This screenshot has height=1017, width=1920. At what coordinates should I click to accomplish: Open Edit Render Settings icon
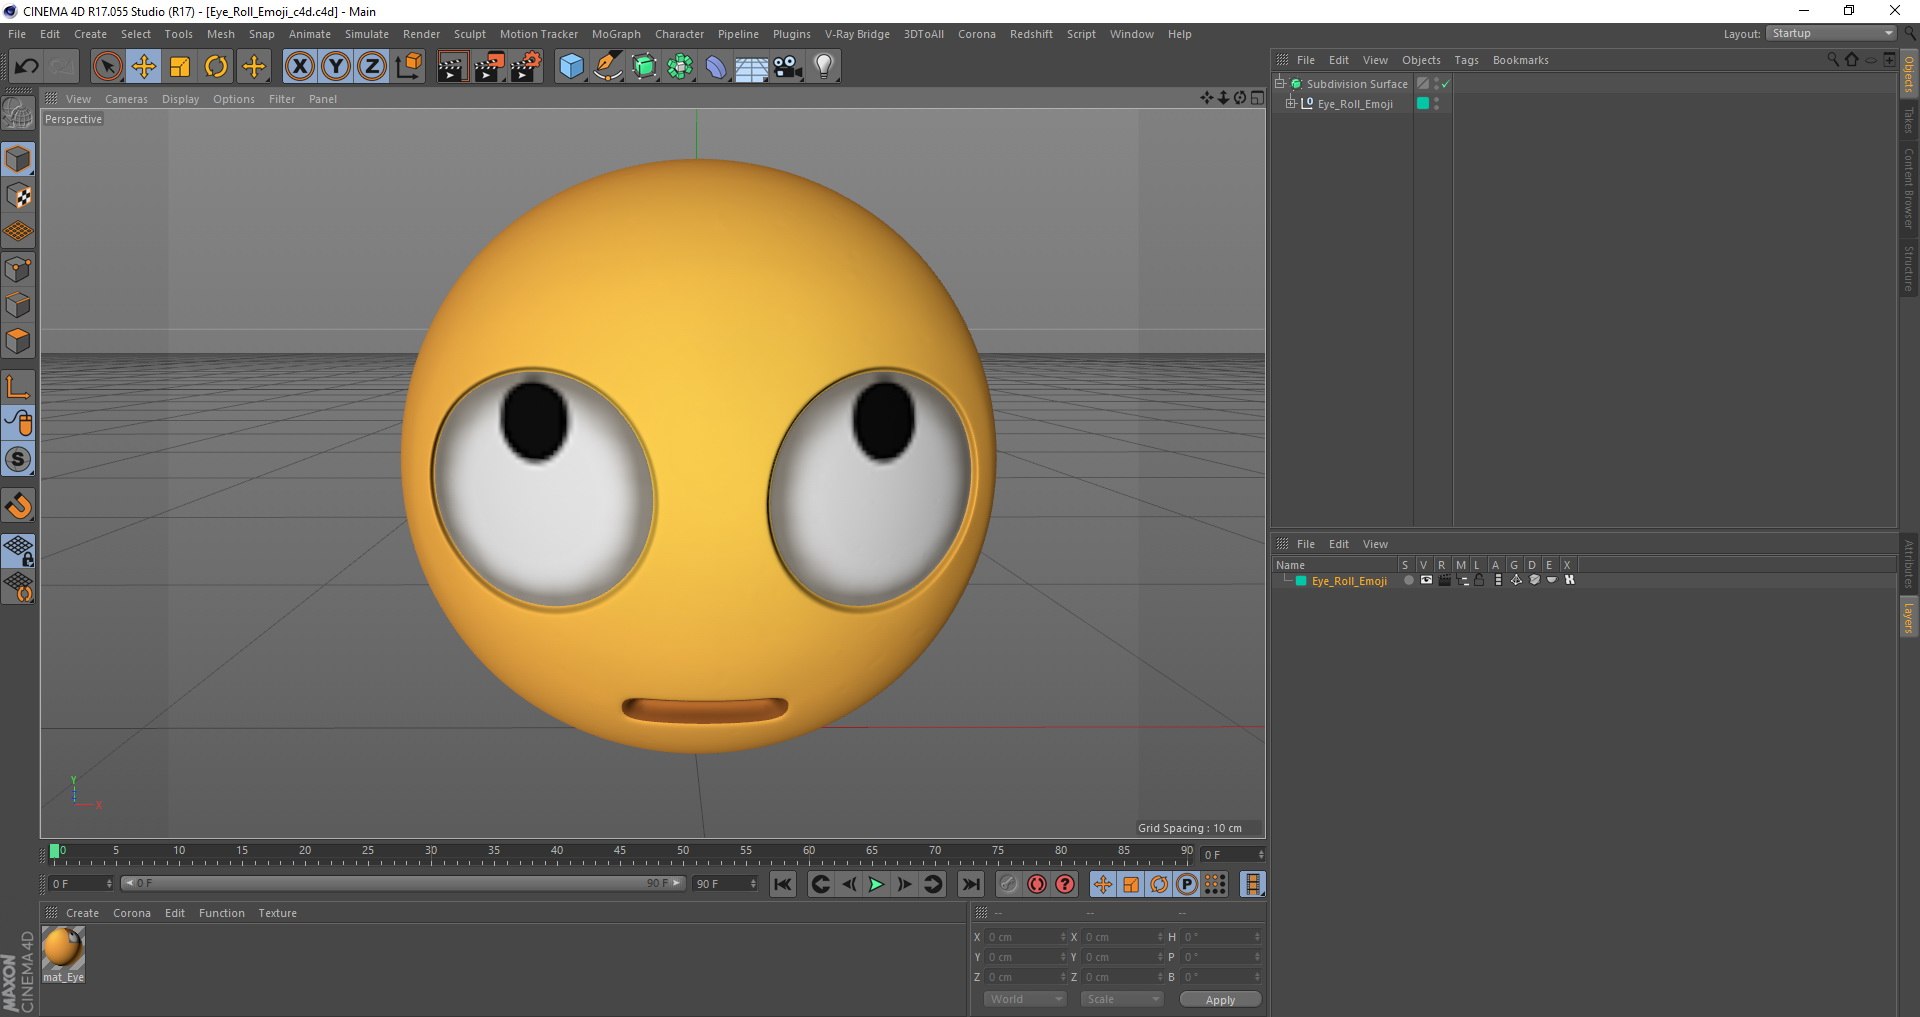(x=526, y=67)
